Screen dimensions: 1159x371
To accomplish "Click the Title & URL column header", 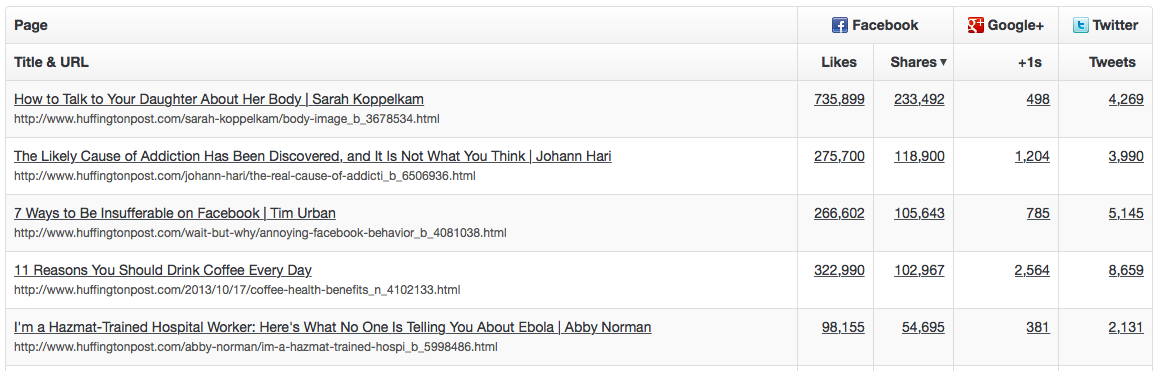I will (x=52, y=62).
